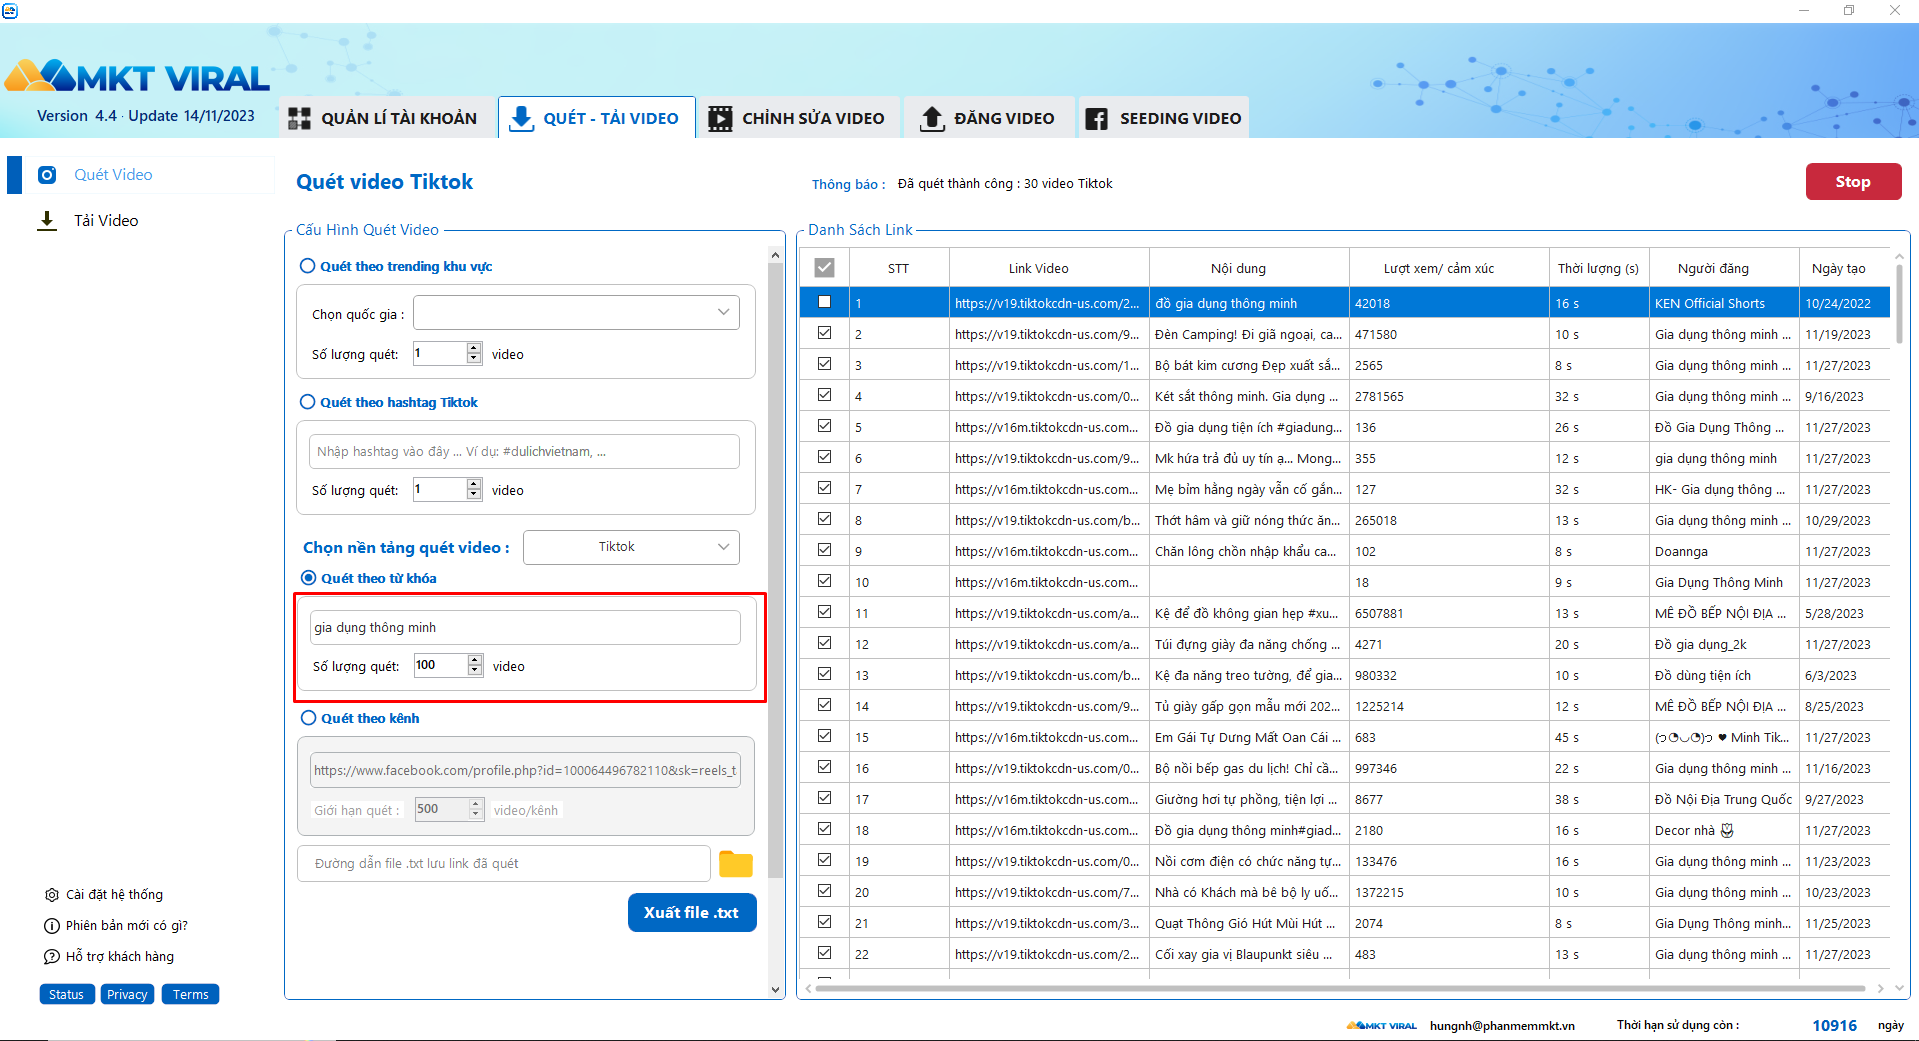1919x1041 pixels.
Task: Click the Đăng video upload icon
Action: (x=932, y=118)
